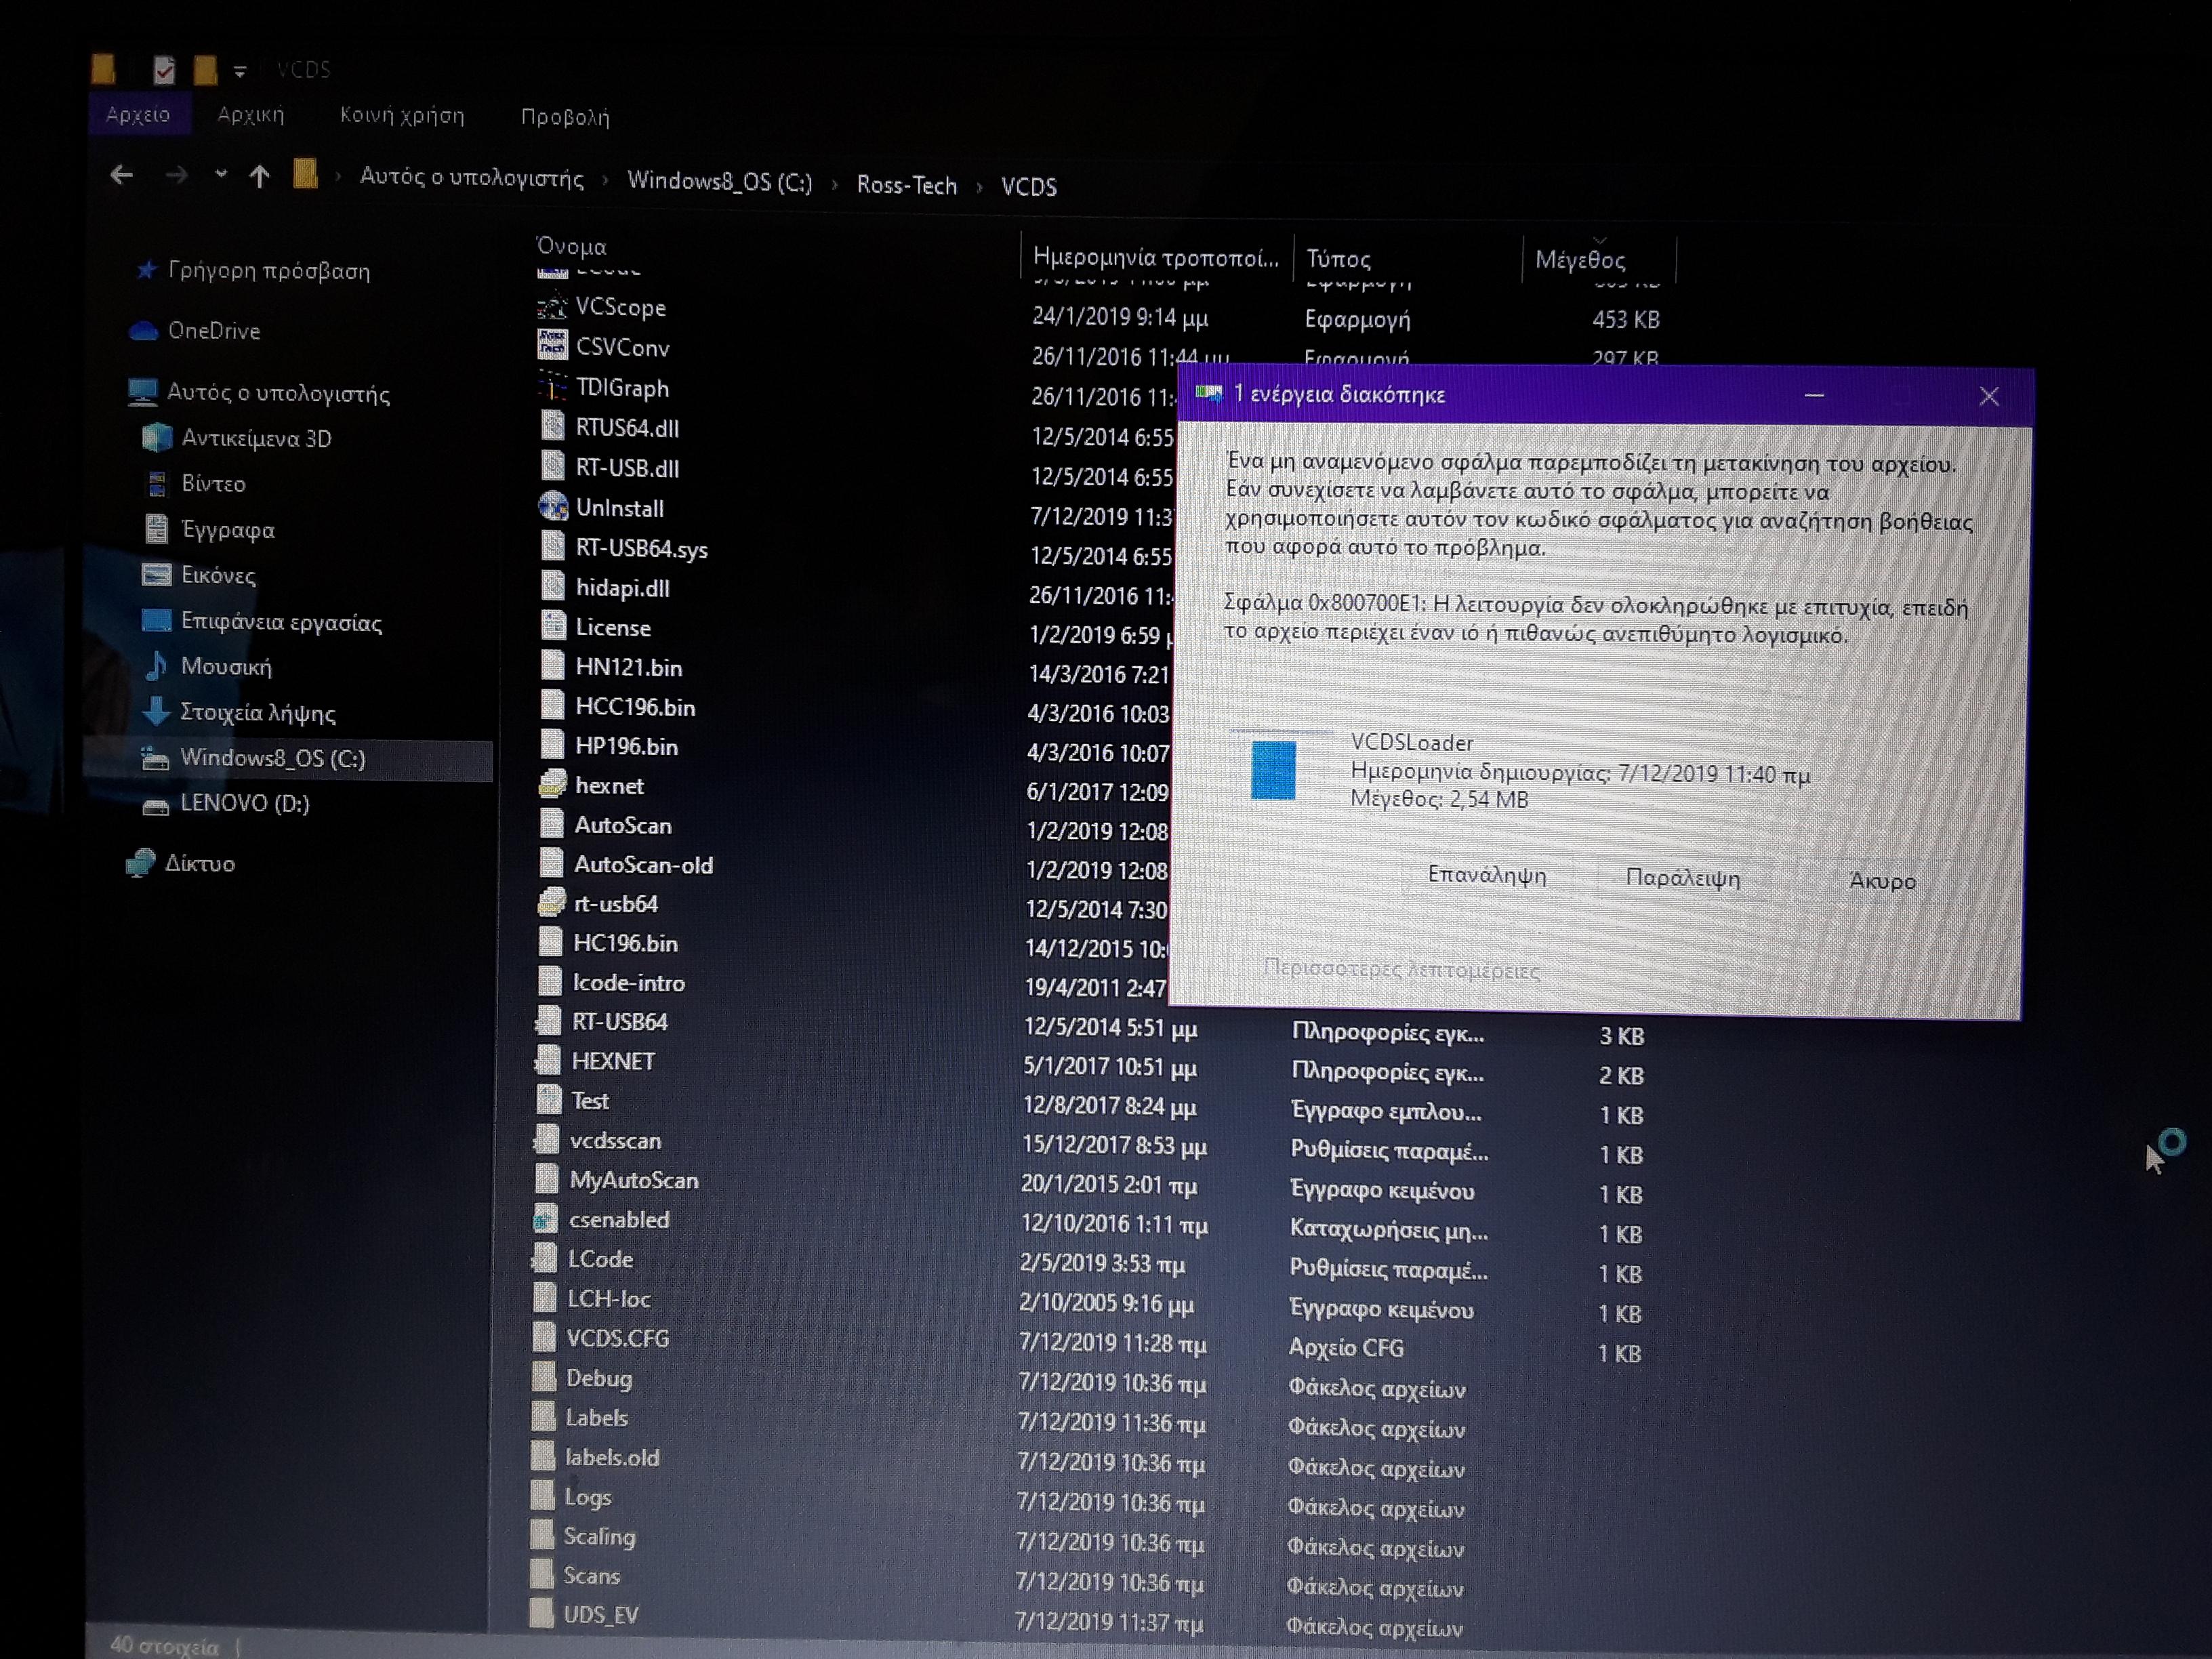The height and width of the screenshot is (1659, 2212).
Task: Open the quick access toolbar dropdown arrow
Action: point(240,71)
